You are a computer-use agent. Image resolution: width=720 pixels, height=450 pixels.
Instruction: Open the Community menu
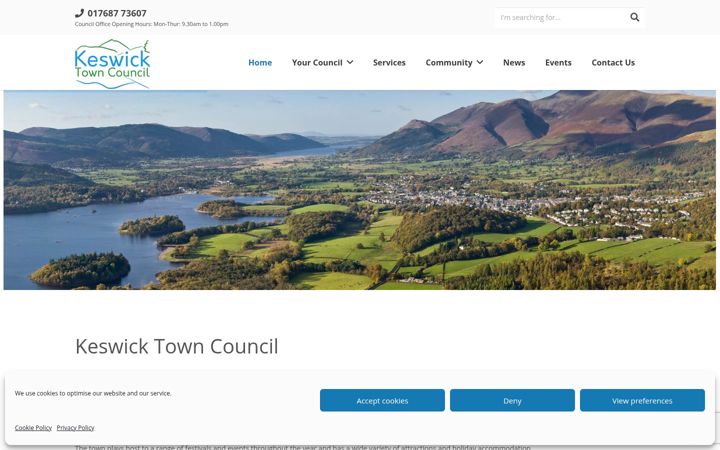(449, 62)
